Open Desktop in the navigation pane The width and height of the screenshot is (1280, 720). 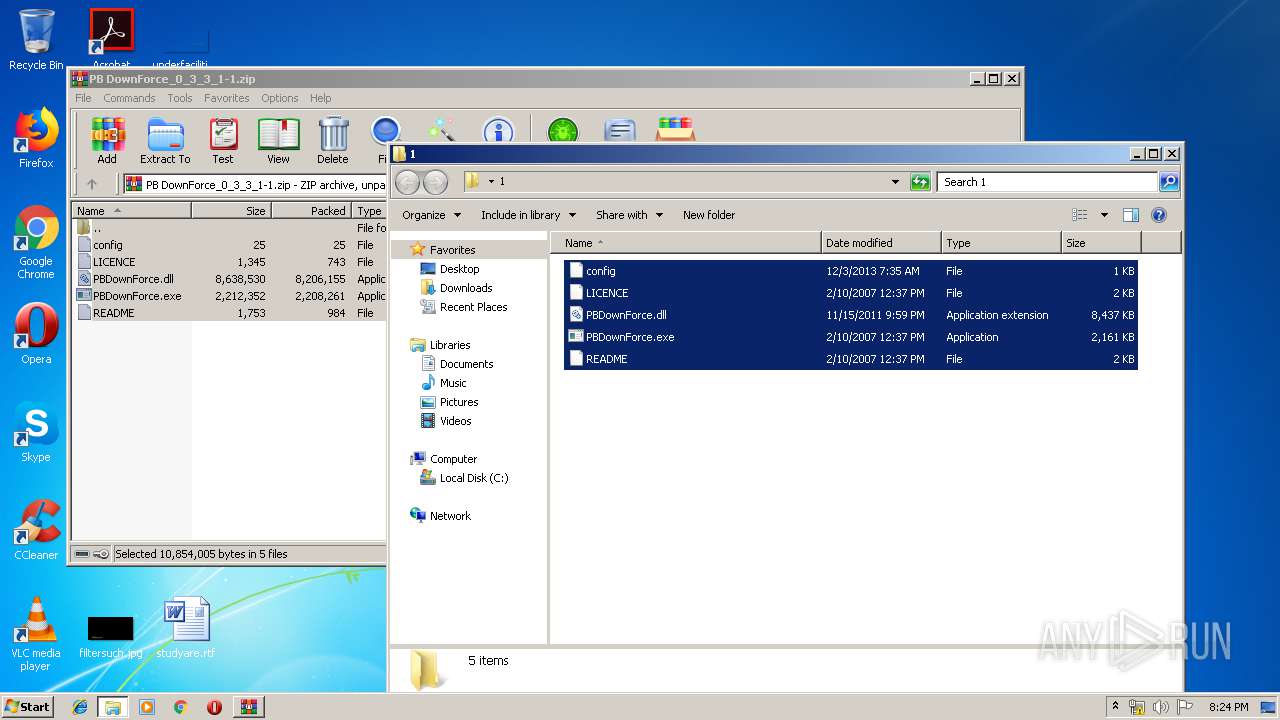click(459, 269)
